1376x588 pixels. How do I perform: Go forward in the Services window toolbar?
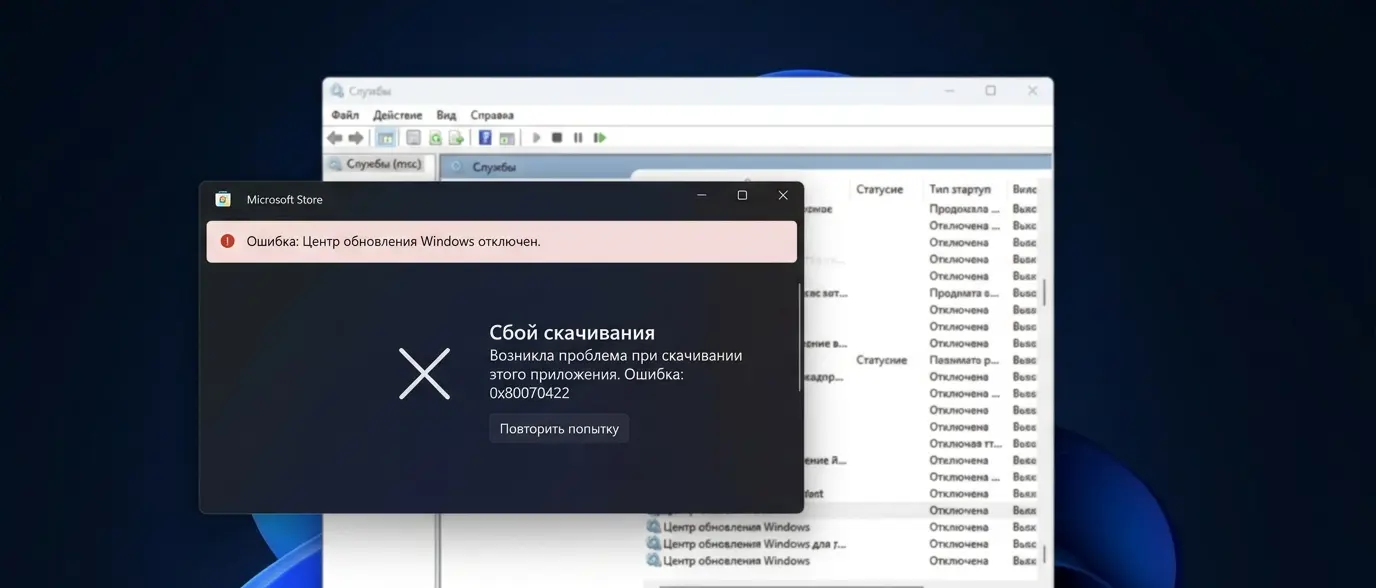[x=355, y=138]
